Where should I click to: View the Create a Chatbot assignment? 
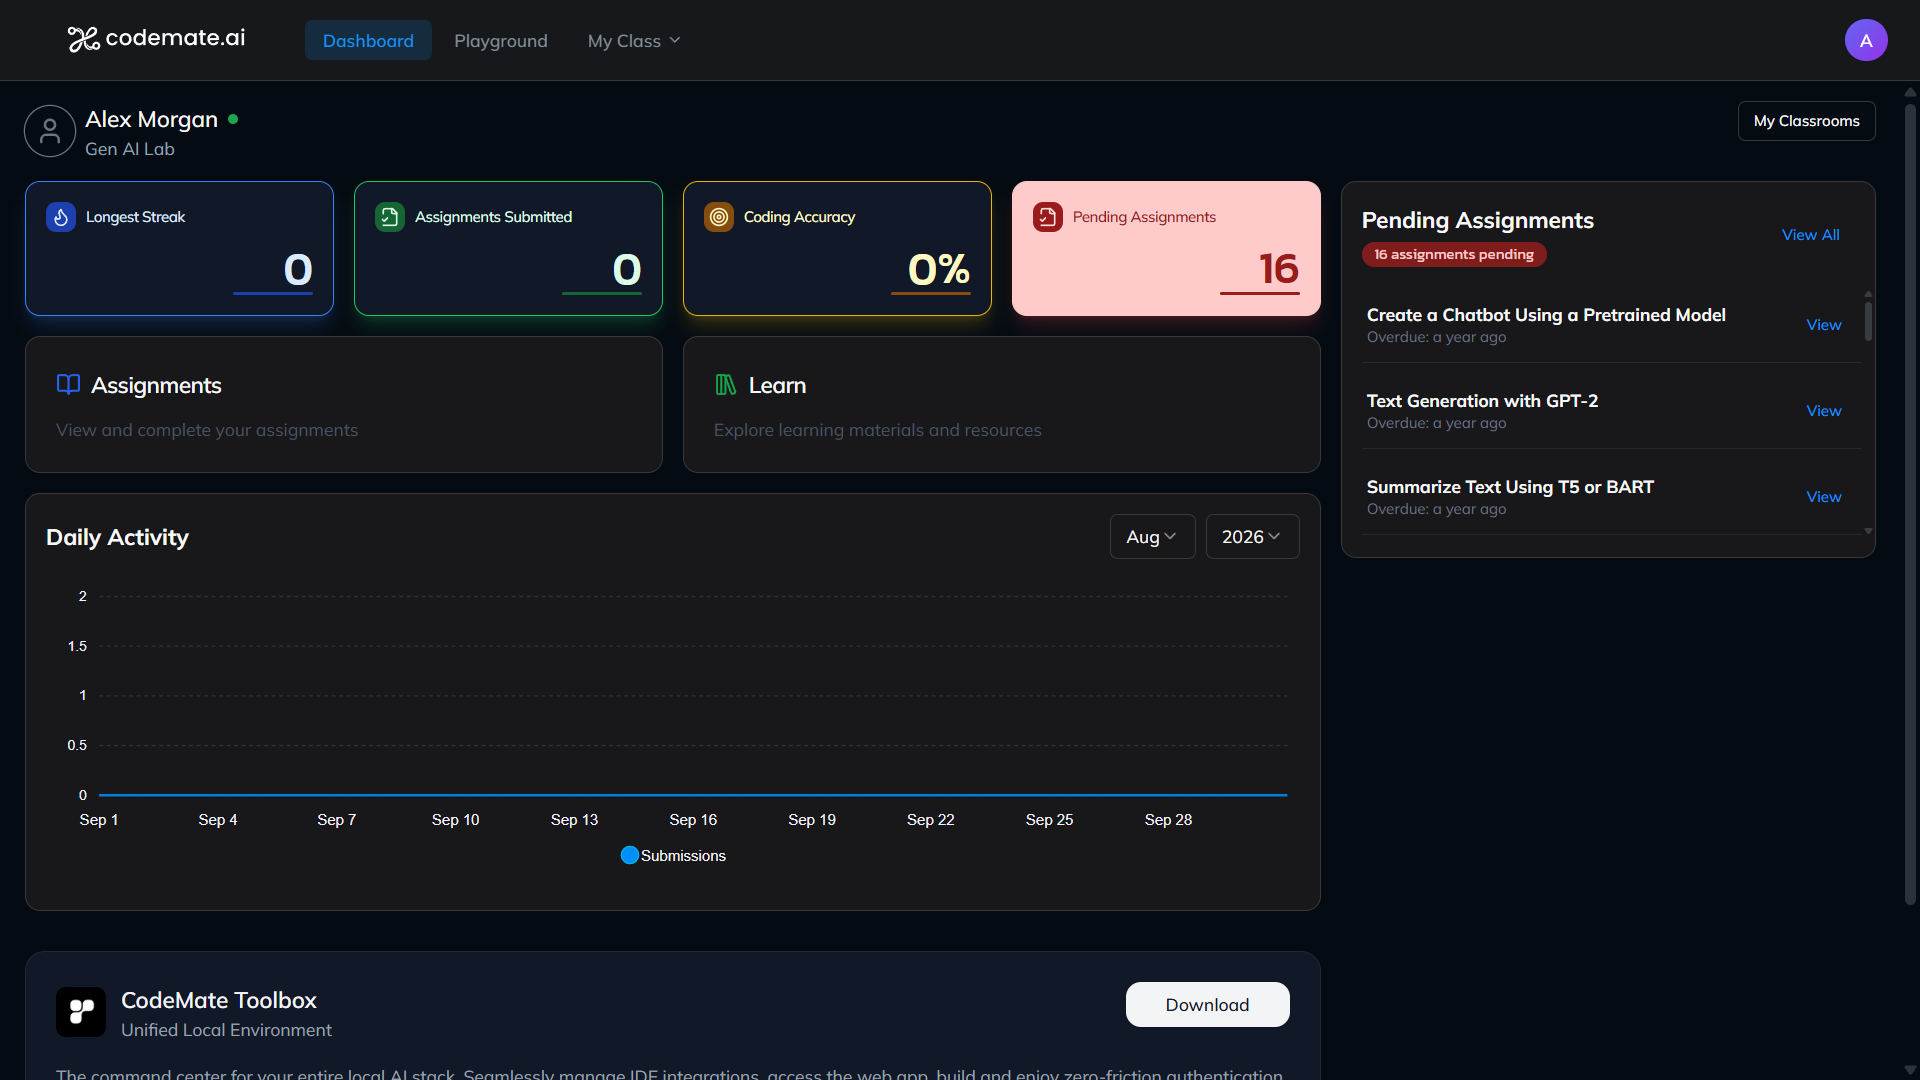(1823, 325)
